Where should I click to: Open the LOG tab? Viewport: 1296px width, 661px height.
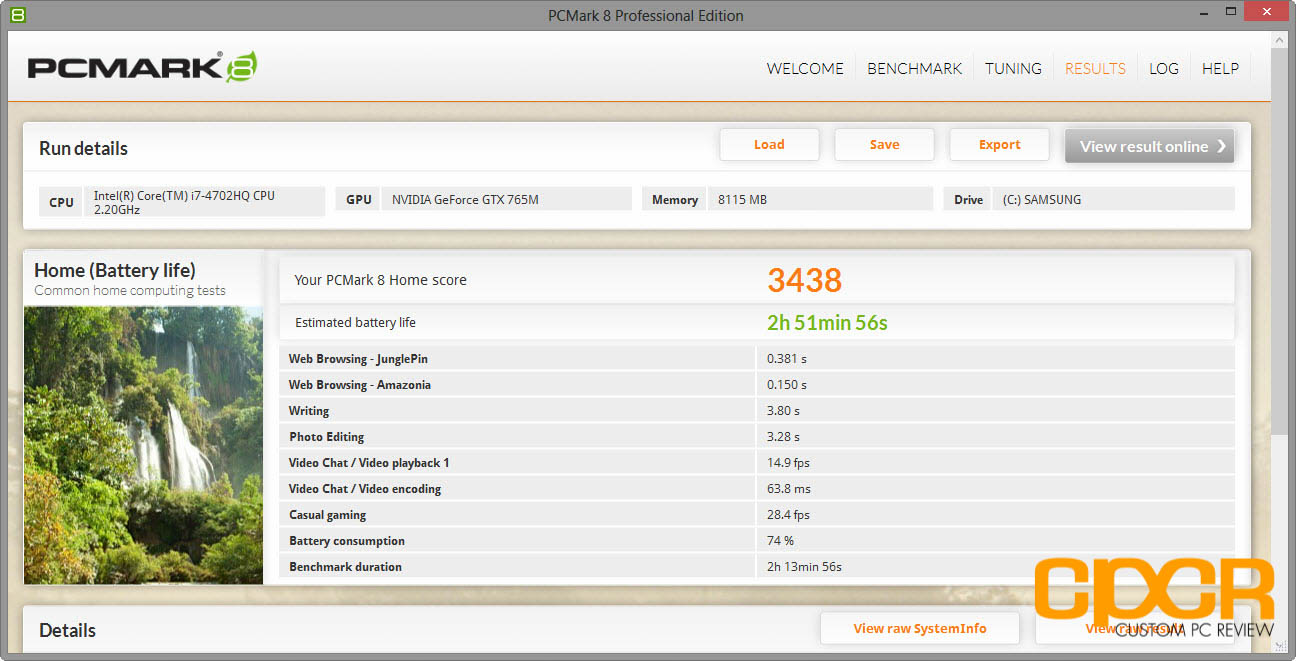tap(1163, 69)
